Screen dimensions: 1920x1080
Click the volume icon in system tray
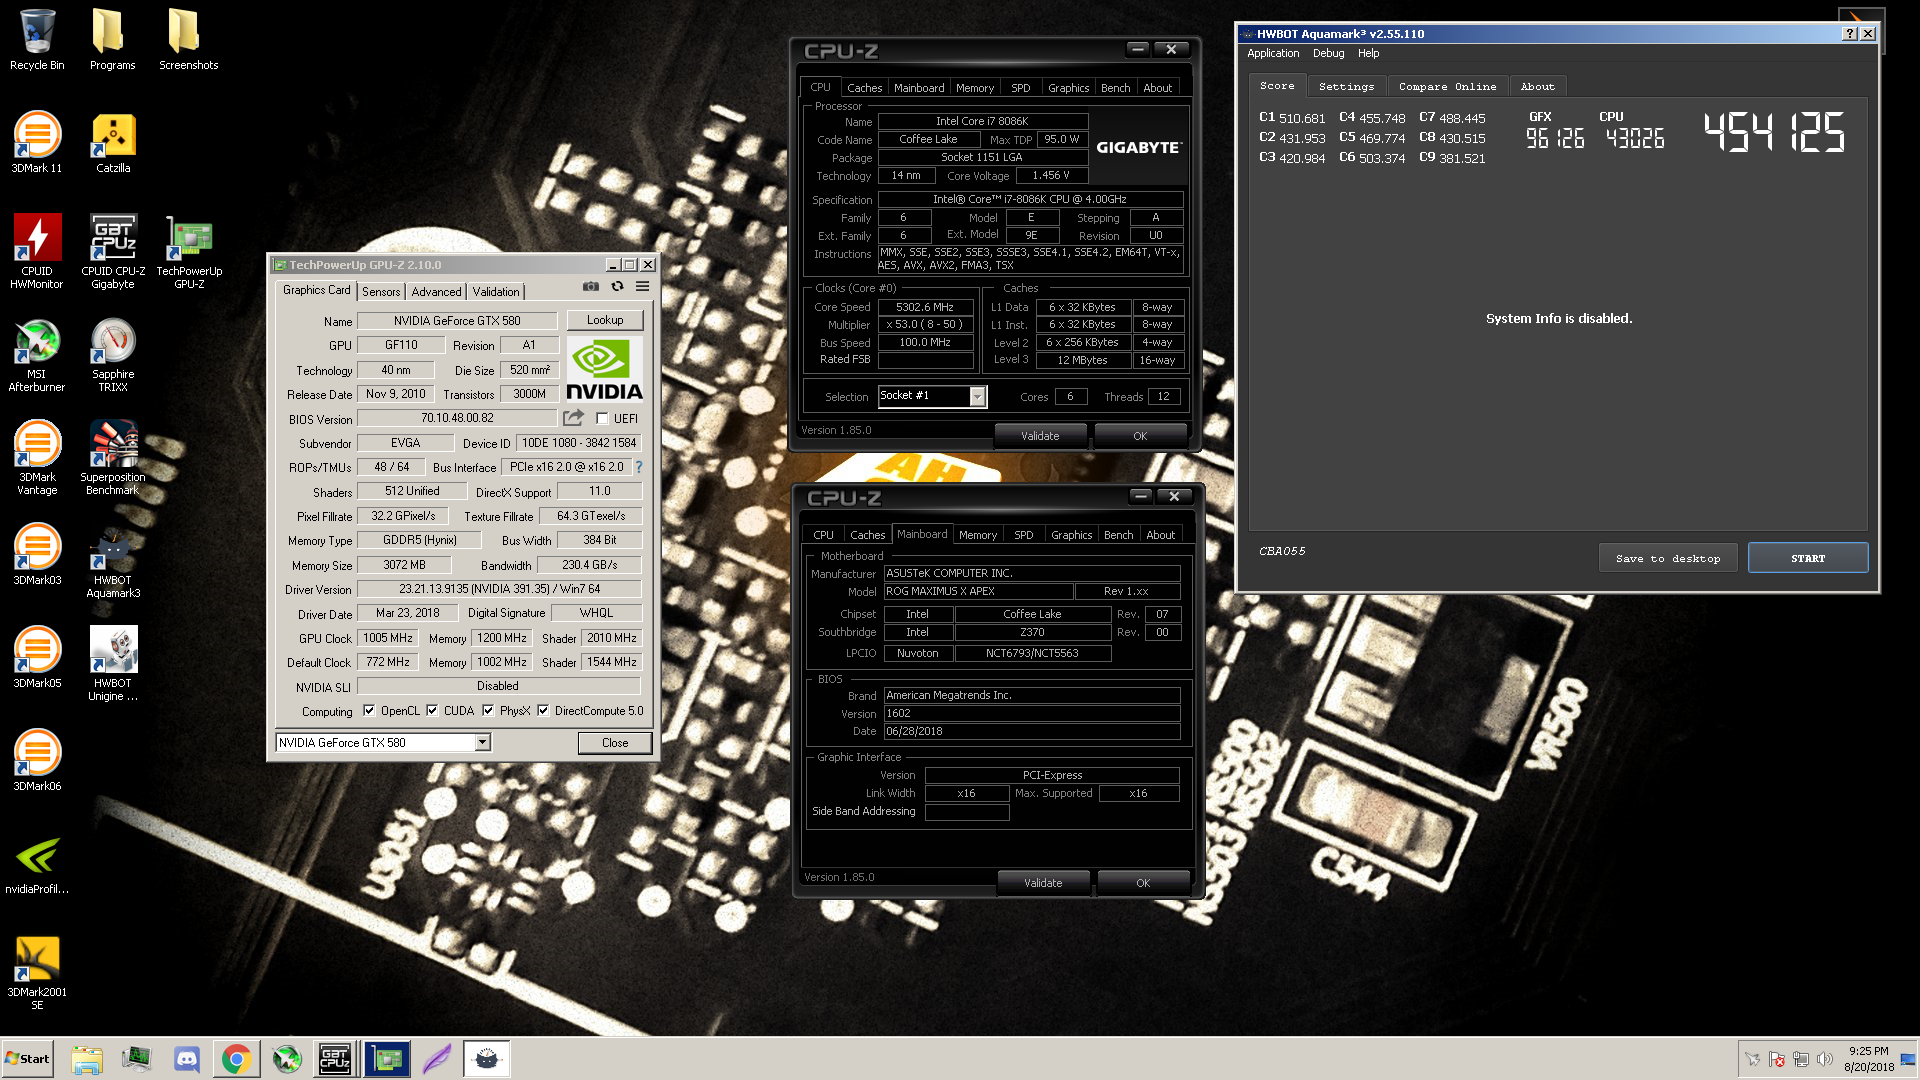1825,1059
